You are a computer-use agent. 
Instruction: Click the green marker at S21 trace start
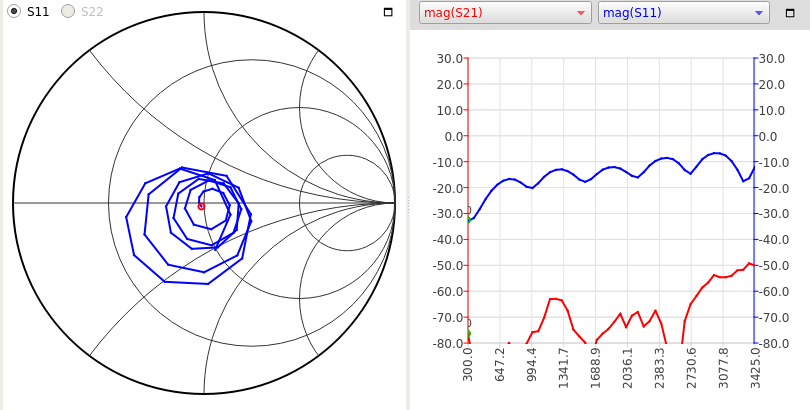coord(469,334)
